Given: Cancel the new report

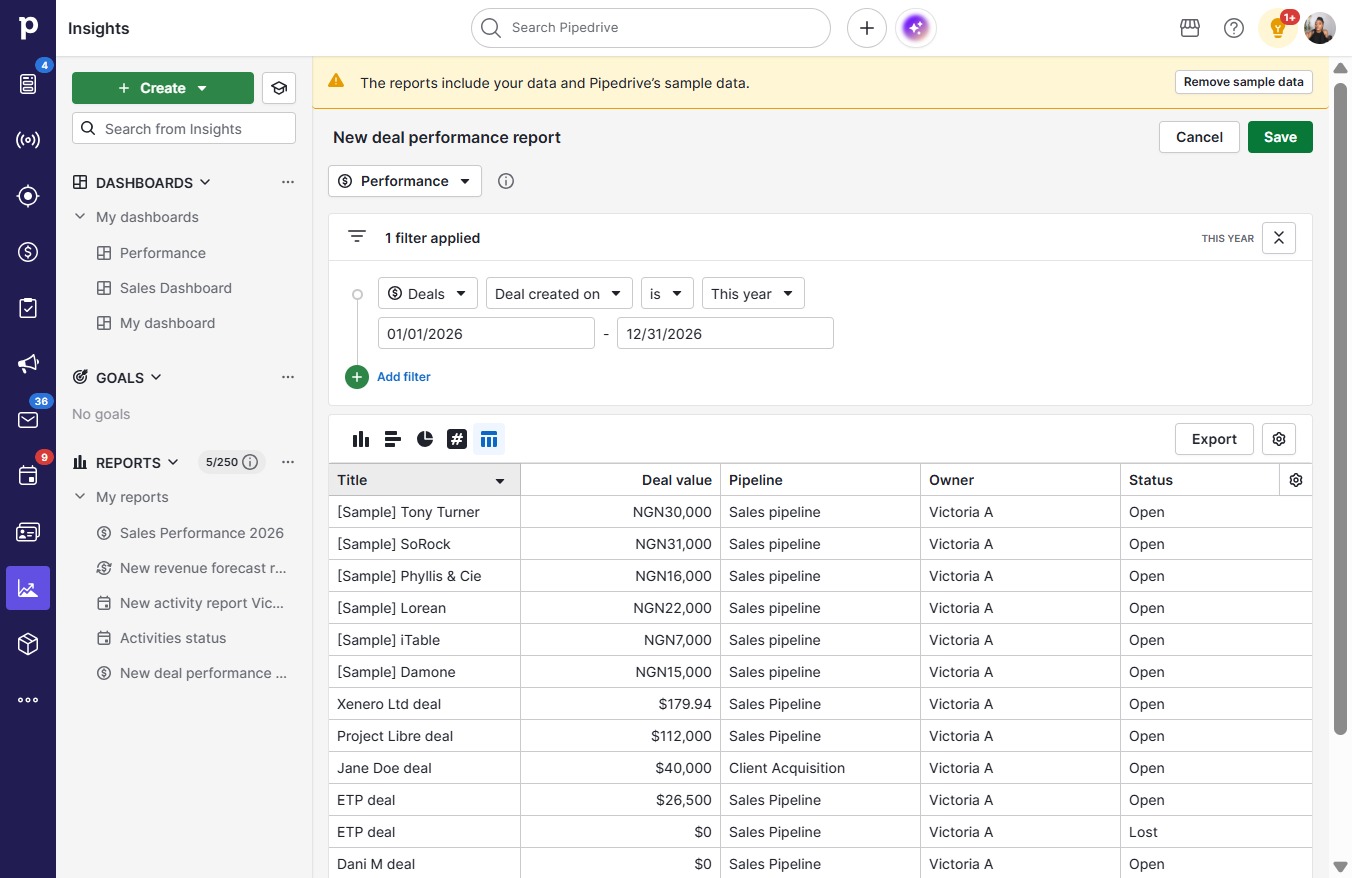Looking at the screenshot, I should click(x=1199, y=137).
